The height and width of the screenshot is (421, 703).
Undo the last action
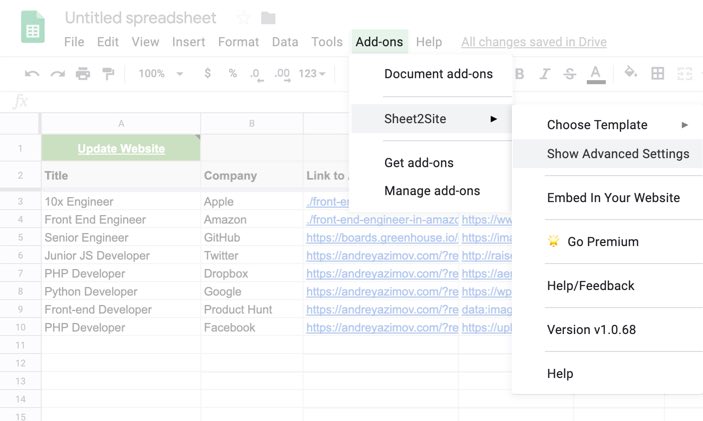coord(32,74)
